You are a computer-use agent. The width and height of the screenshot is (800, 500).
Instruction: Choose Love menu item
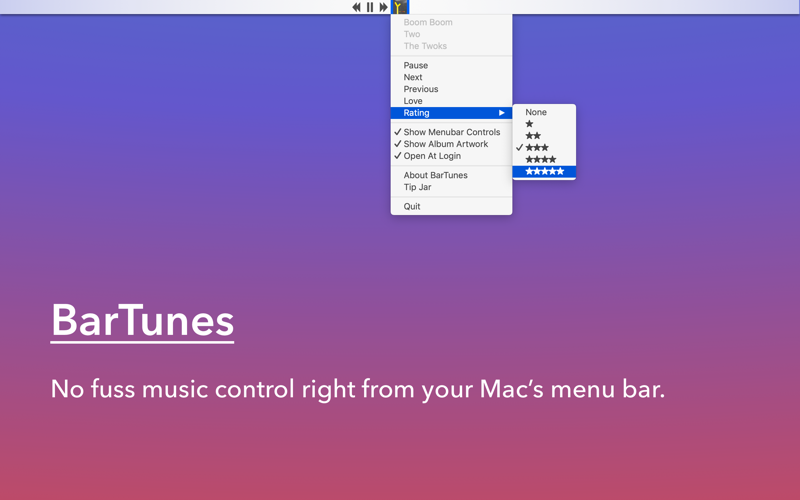(x=451, y=101)
